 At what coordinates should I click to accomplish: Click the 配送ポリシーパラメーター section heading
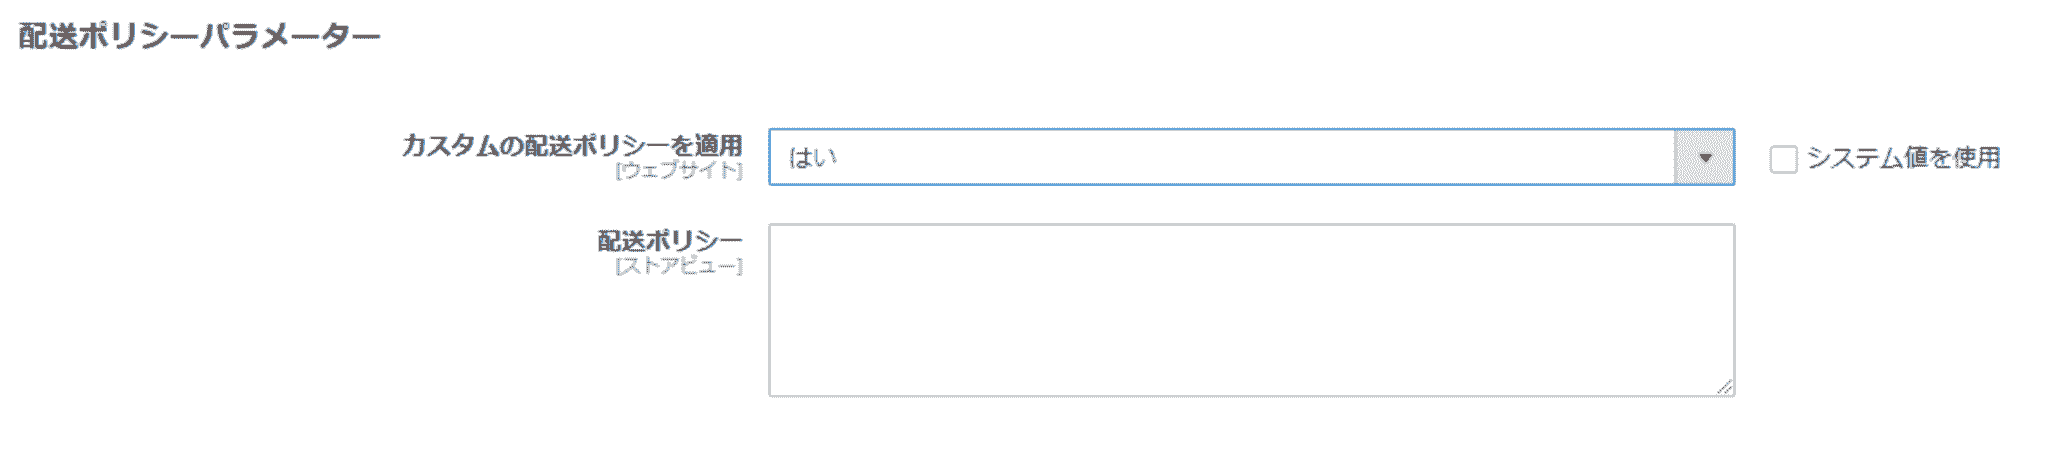click(x=200, y=37)
